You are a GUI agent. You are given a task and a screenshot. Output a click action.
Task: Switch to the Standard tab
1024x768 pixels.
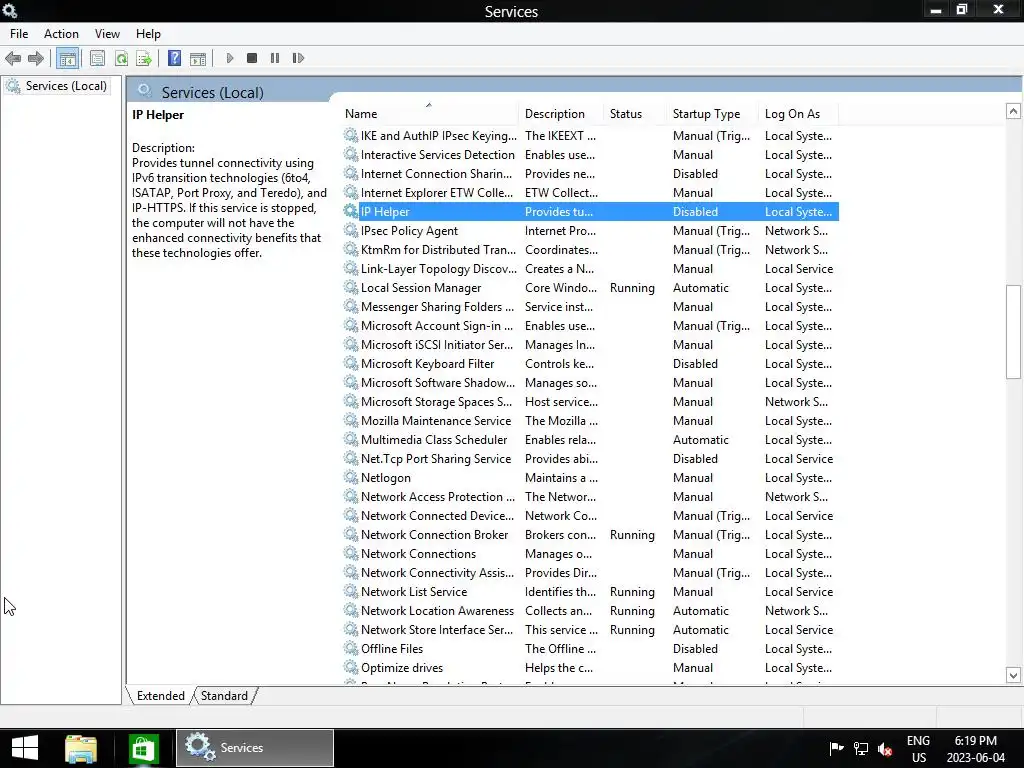point(224,696)
